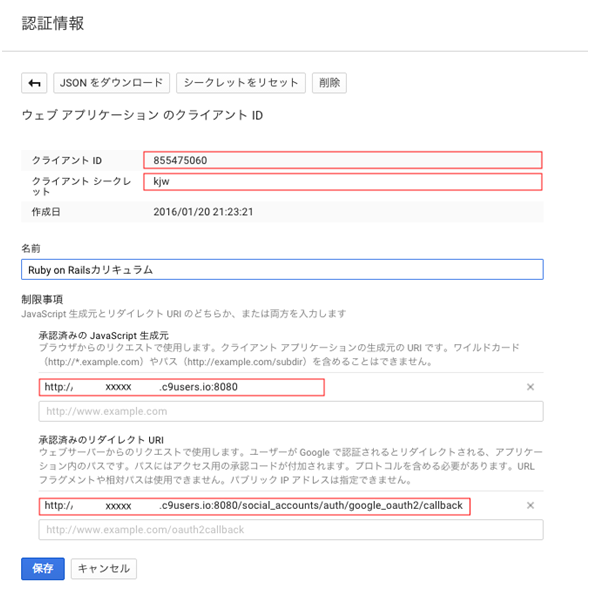The height and width of the screenshot is (604, 590).
Task: Click the 承認済みの JavaScript 生成元 label
Action: (x=104, y=336)
